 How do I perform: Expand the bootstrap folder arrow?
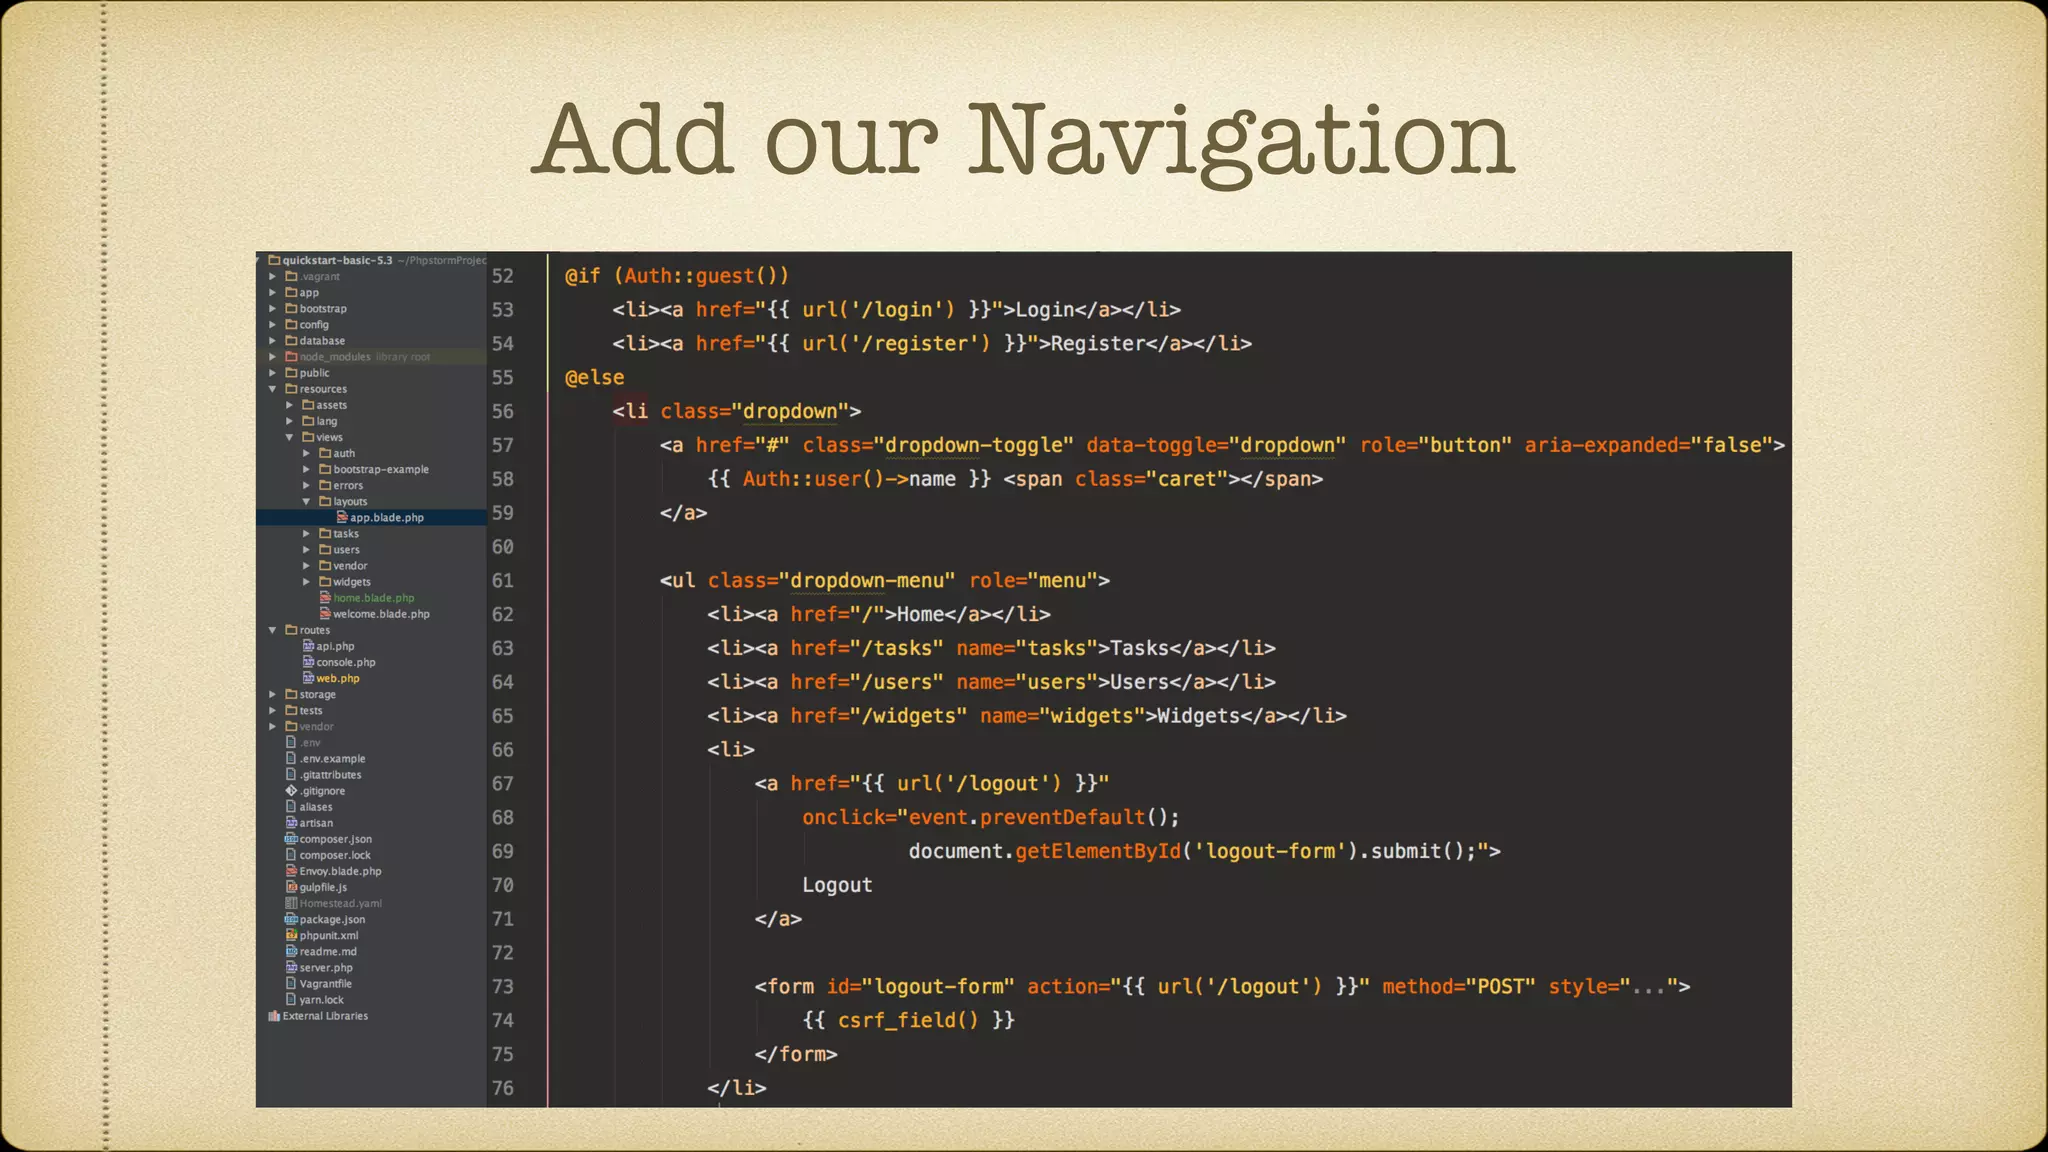[272, 308]
